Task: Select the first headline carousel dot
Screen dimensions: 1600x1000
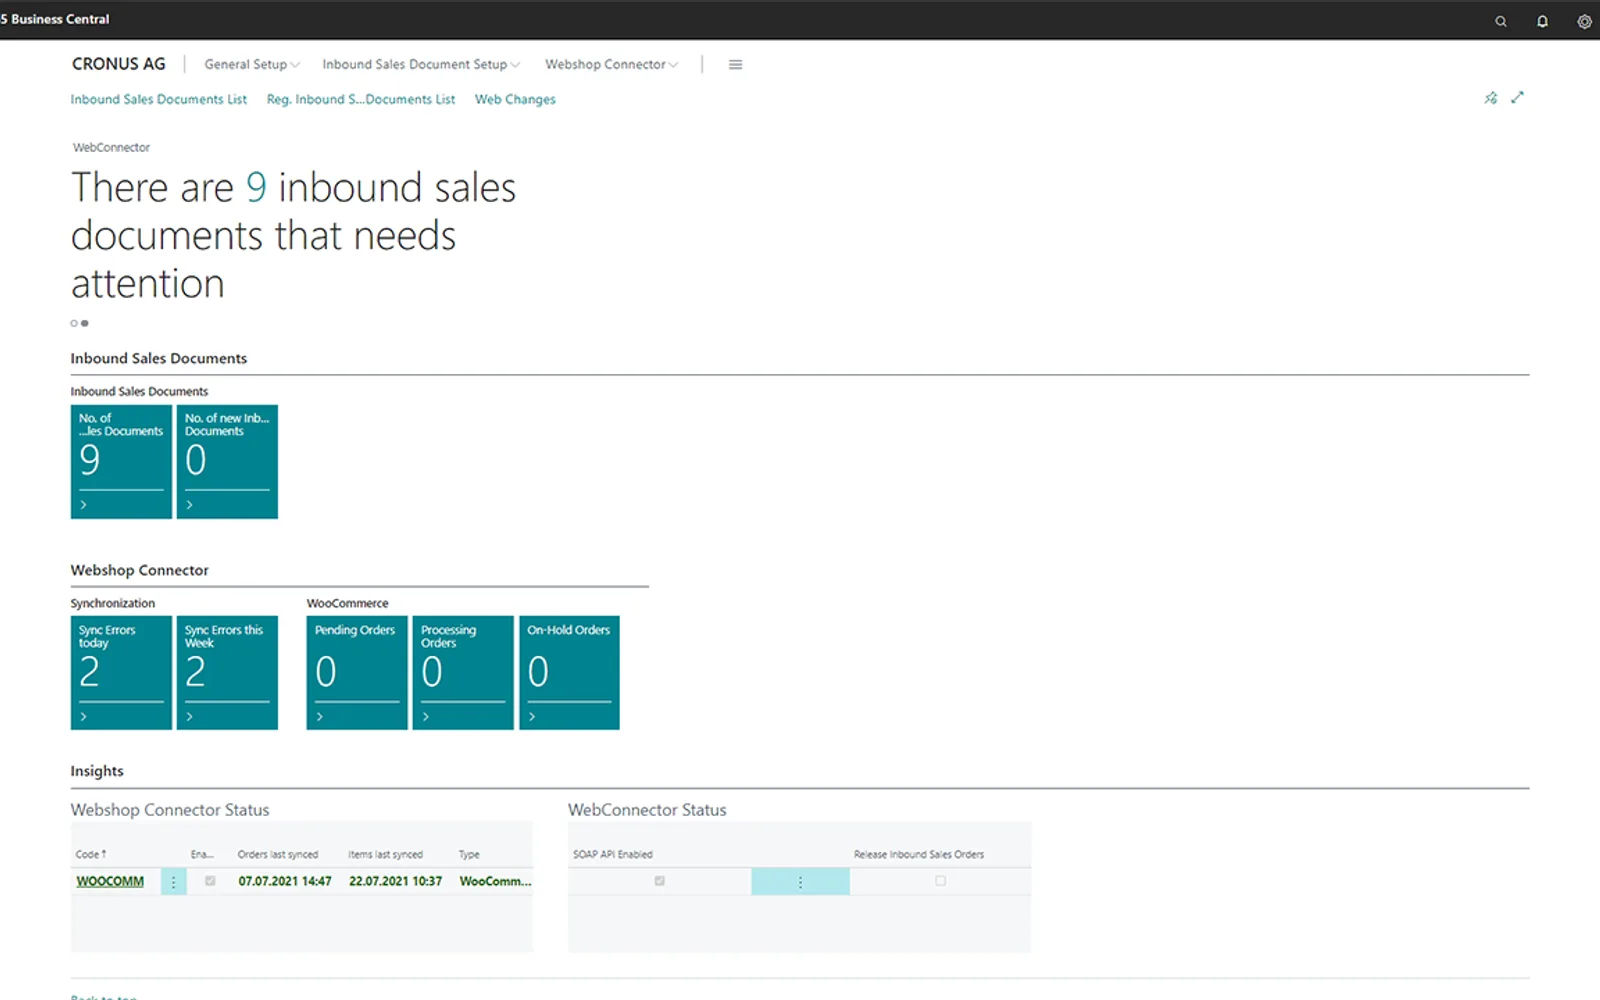Action: pos(74,323)
